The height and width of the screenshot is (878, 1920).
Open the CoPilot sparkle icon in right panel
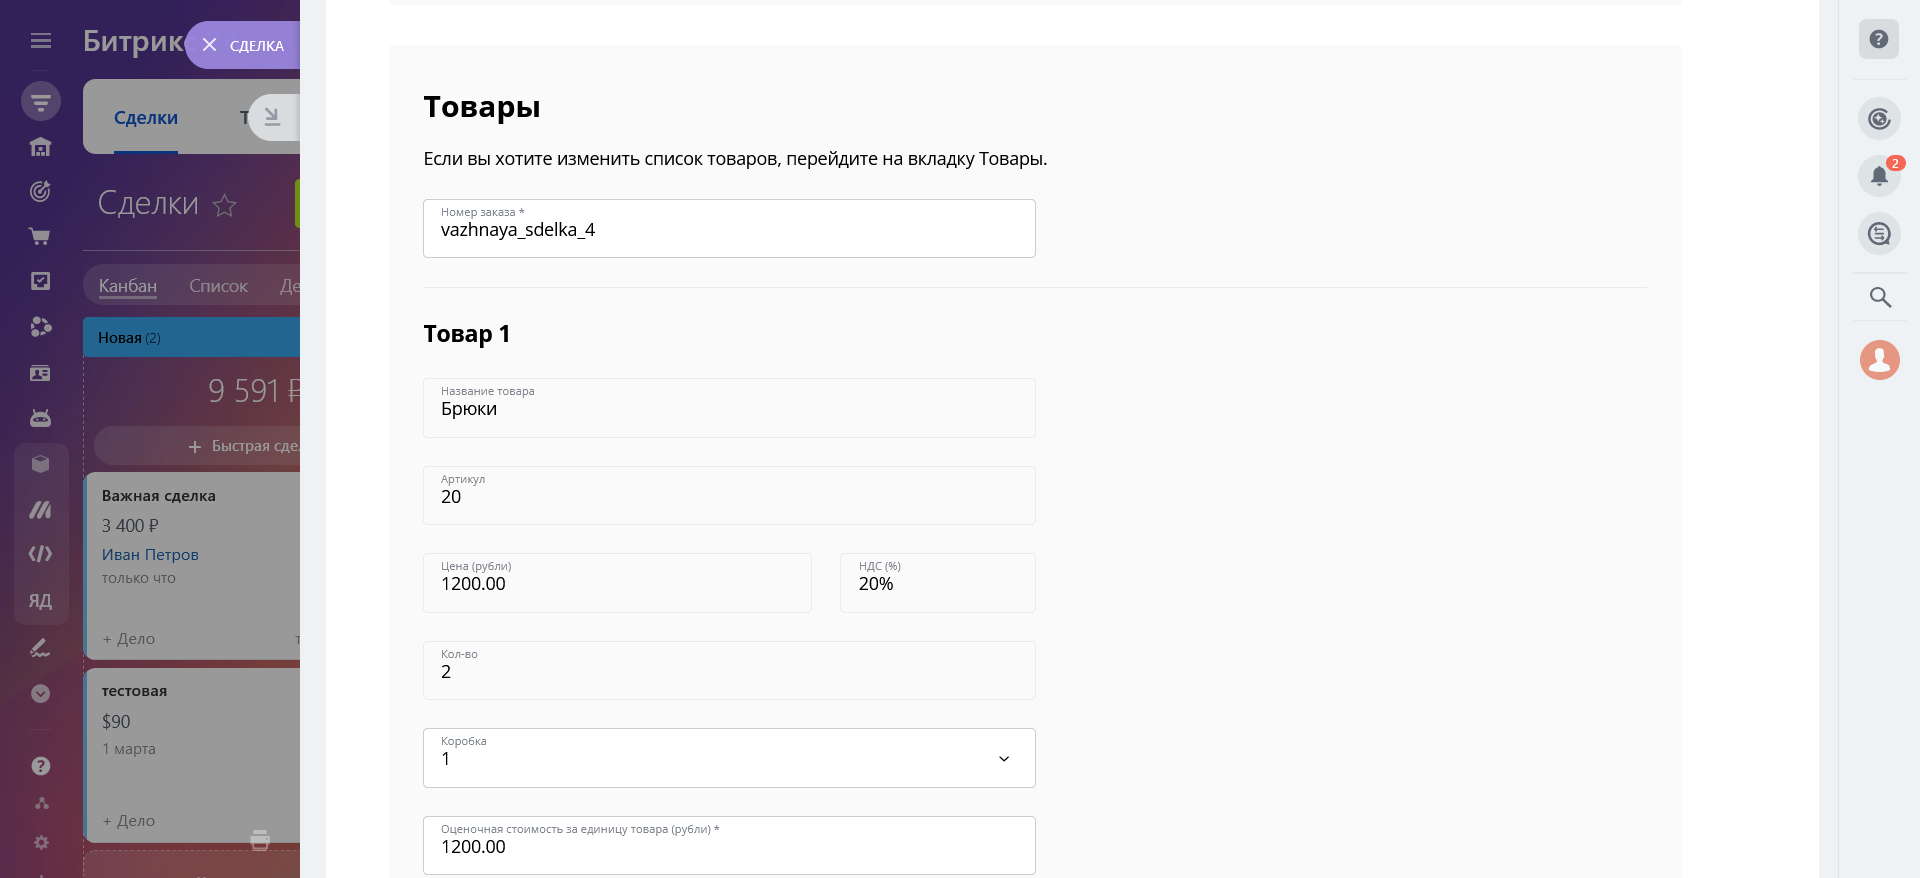(x=1879, y=119)
